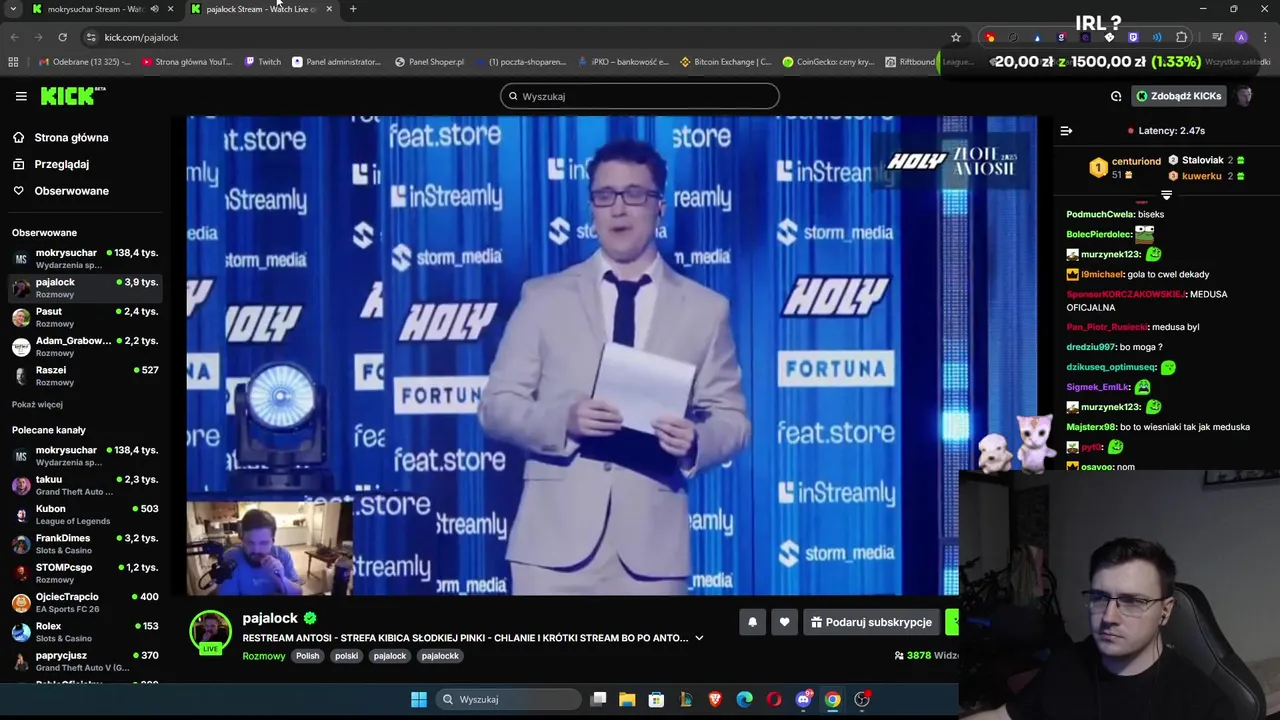The height and width of the screenshot is (720, 1280).
Task: Open Microsoft Store from taskbar
Action: tap(656, 699)
